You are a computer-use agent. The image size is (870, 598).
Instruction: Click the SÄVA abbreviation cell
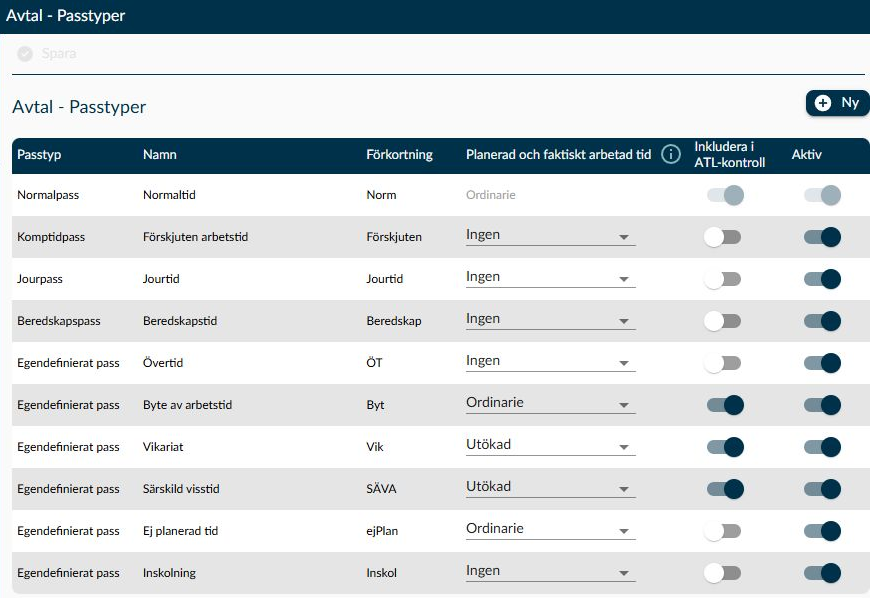click(x=381, y=489)
